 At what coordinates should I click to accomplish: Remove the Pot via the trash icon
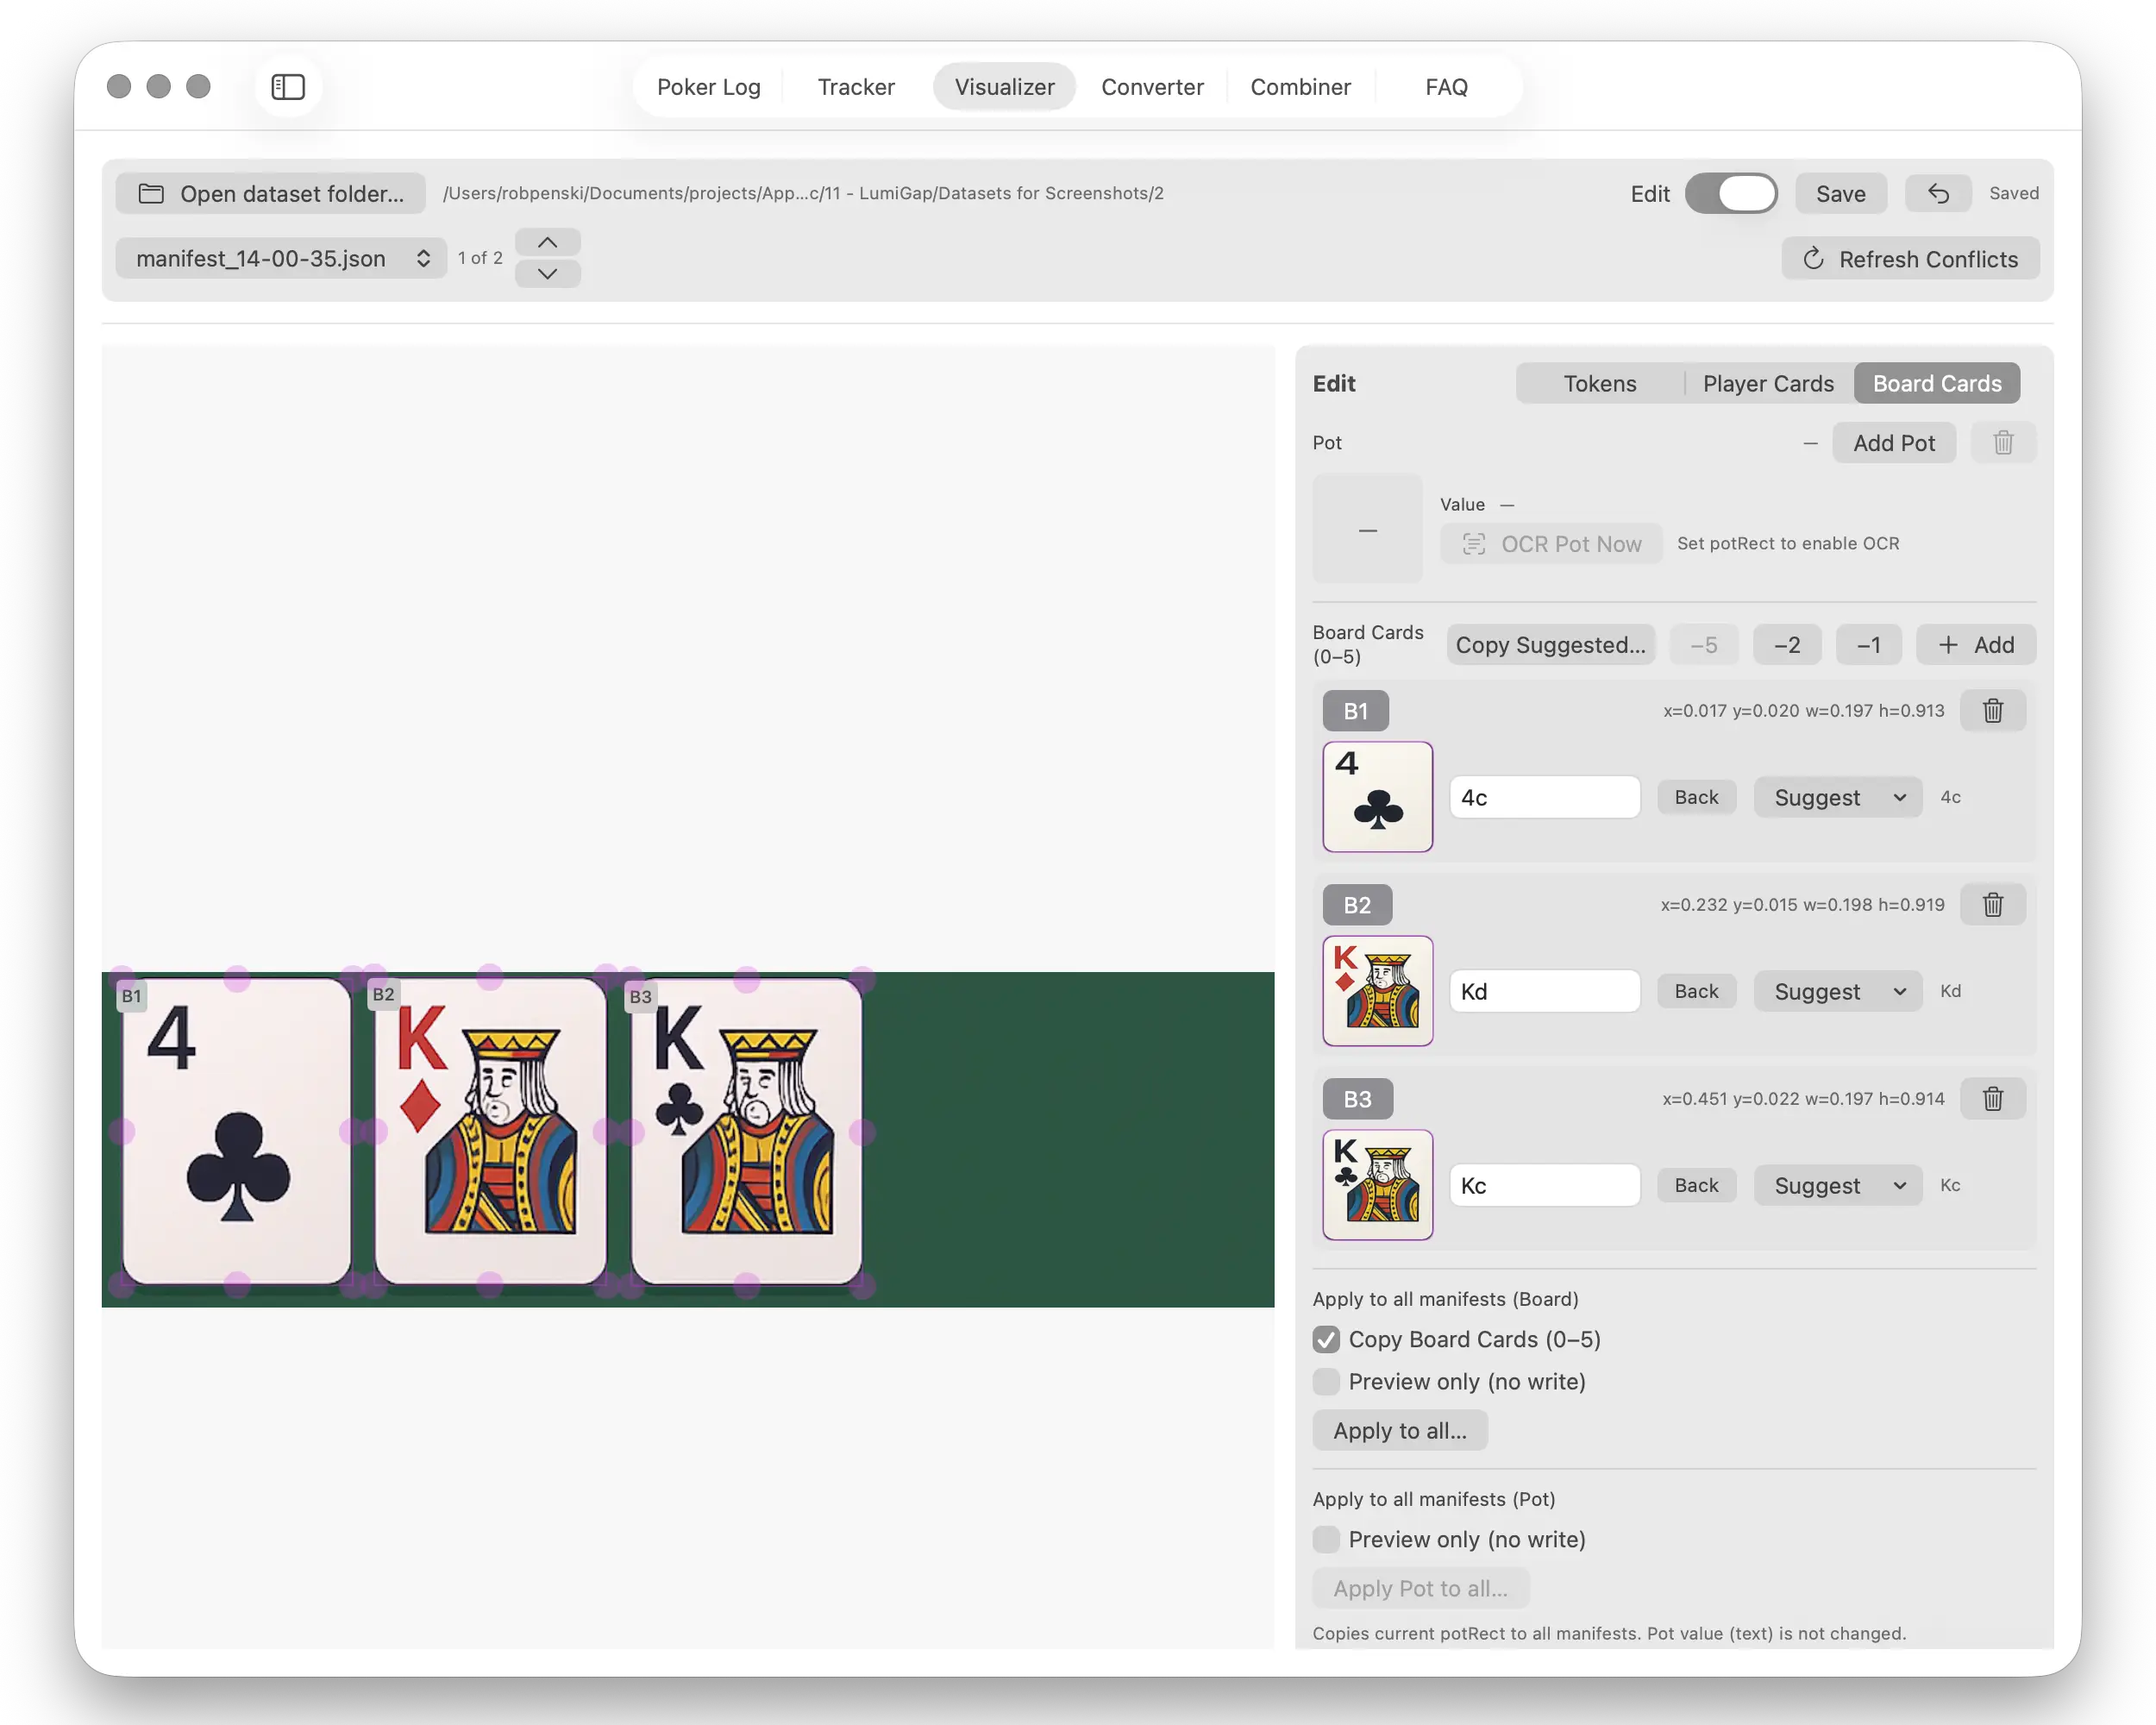pyautogui.click(x=2003, y=442)
